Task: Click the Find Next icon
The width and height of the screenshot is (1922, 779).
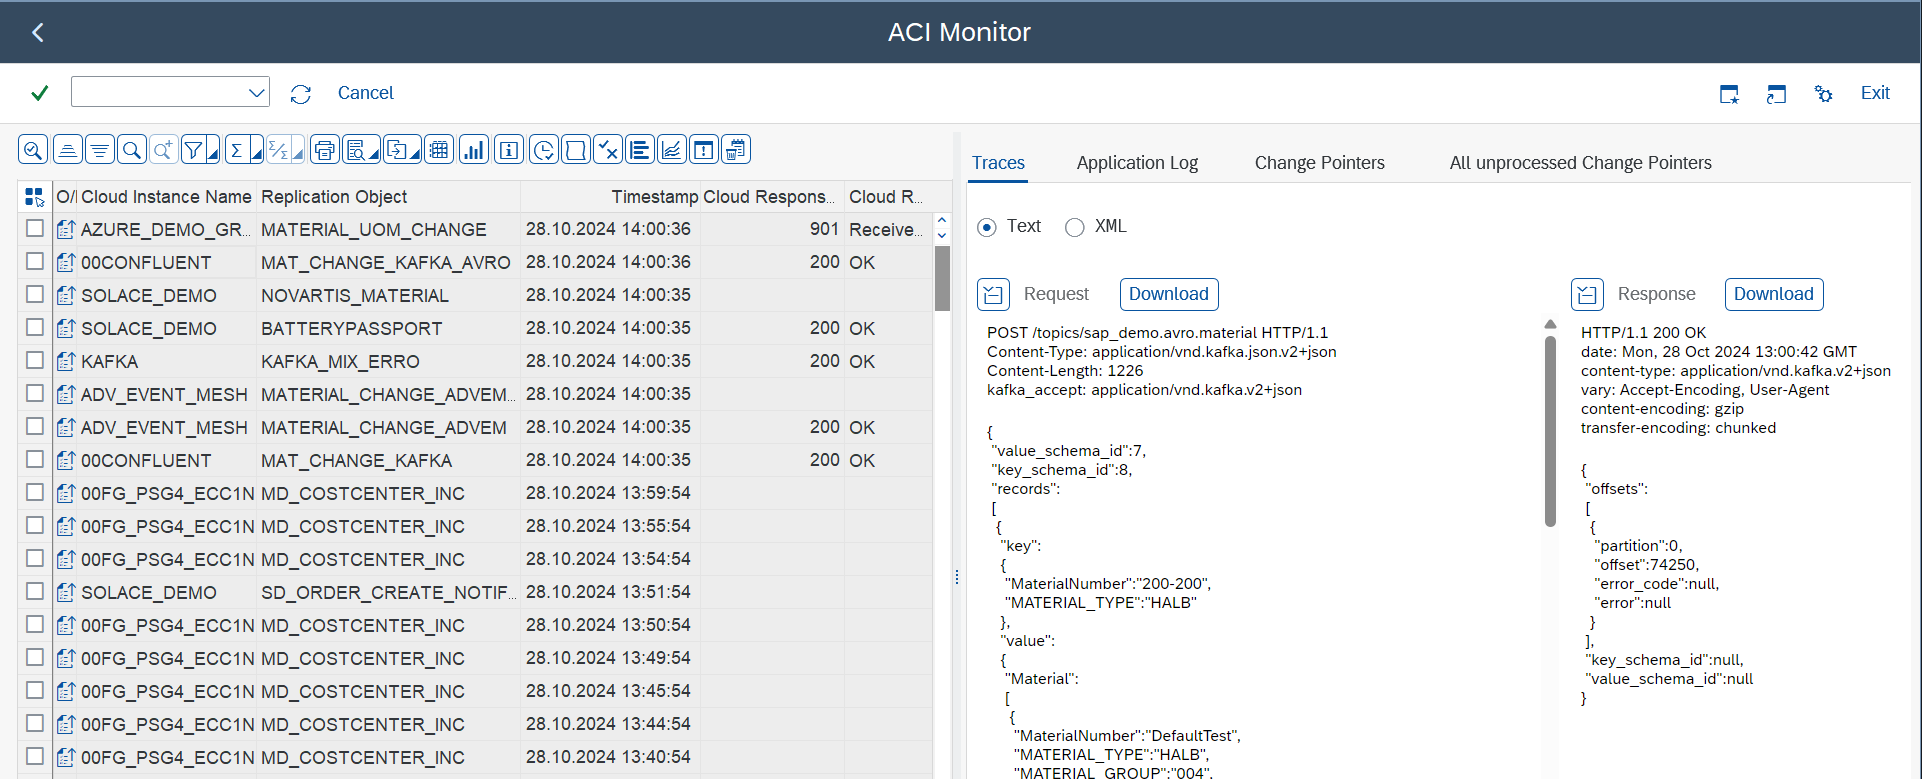Action: click(x=163, y=150)
